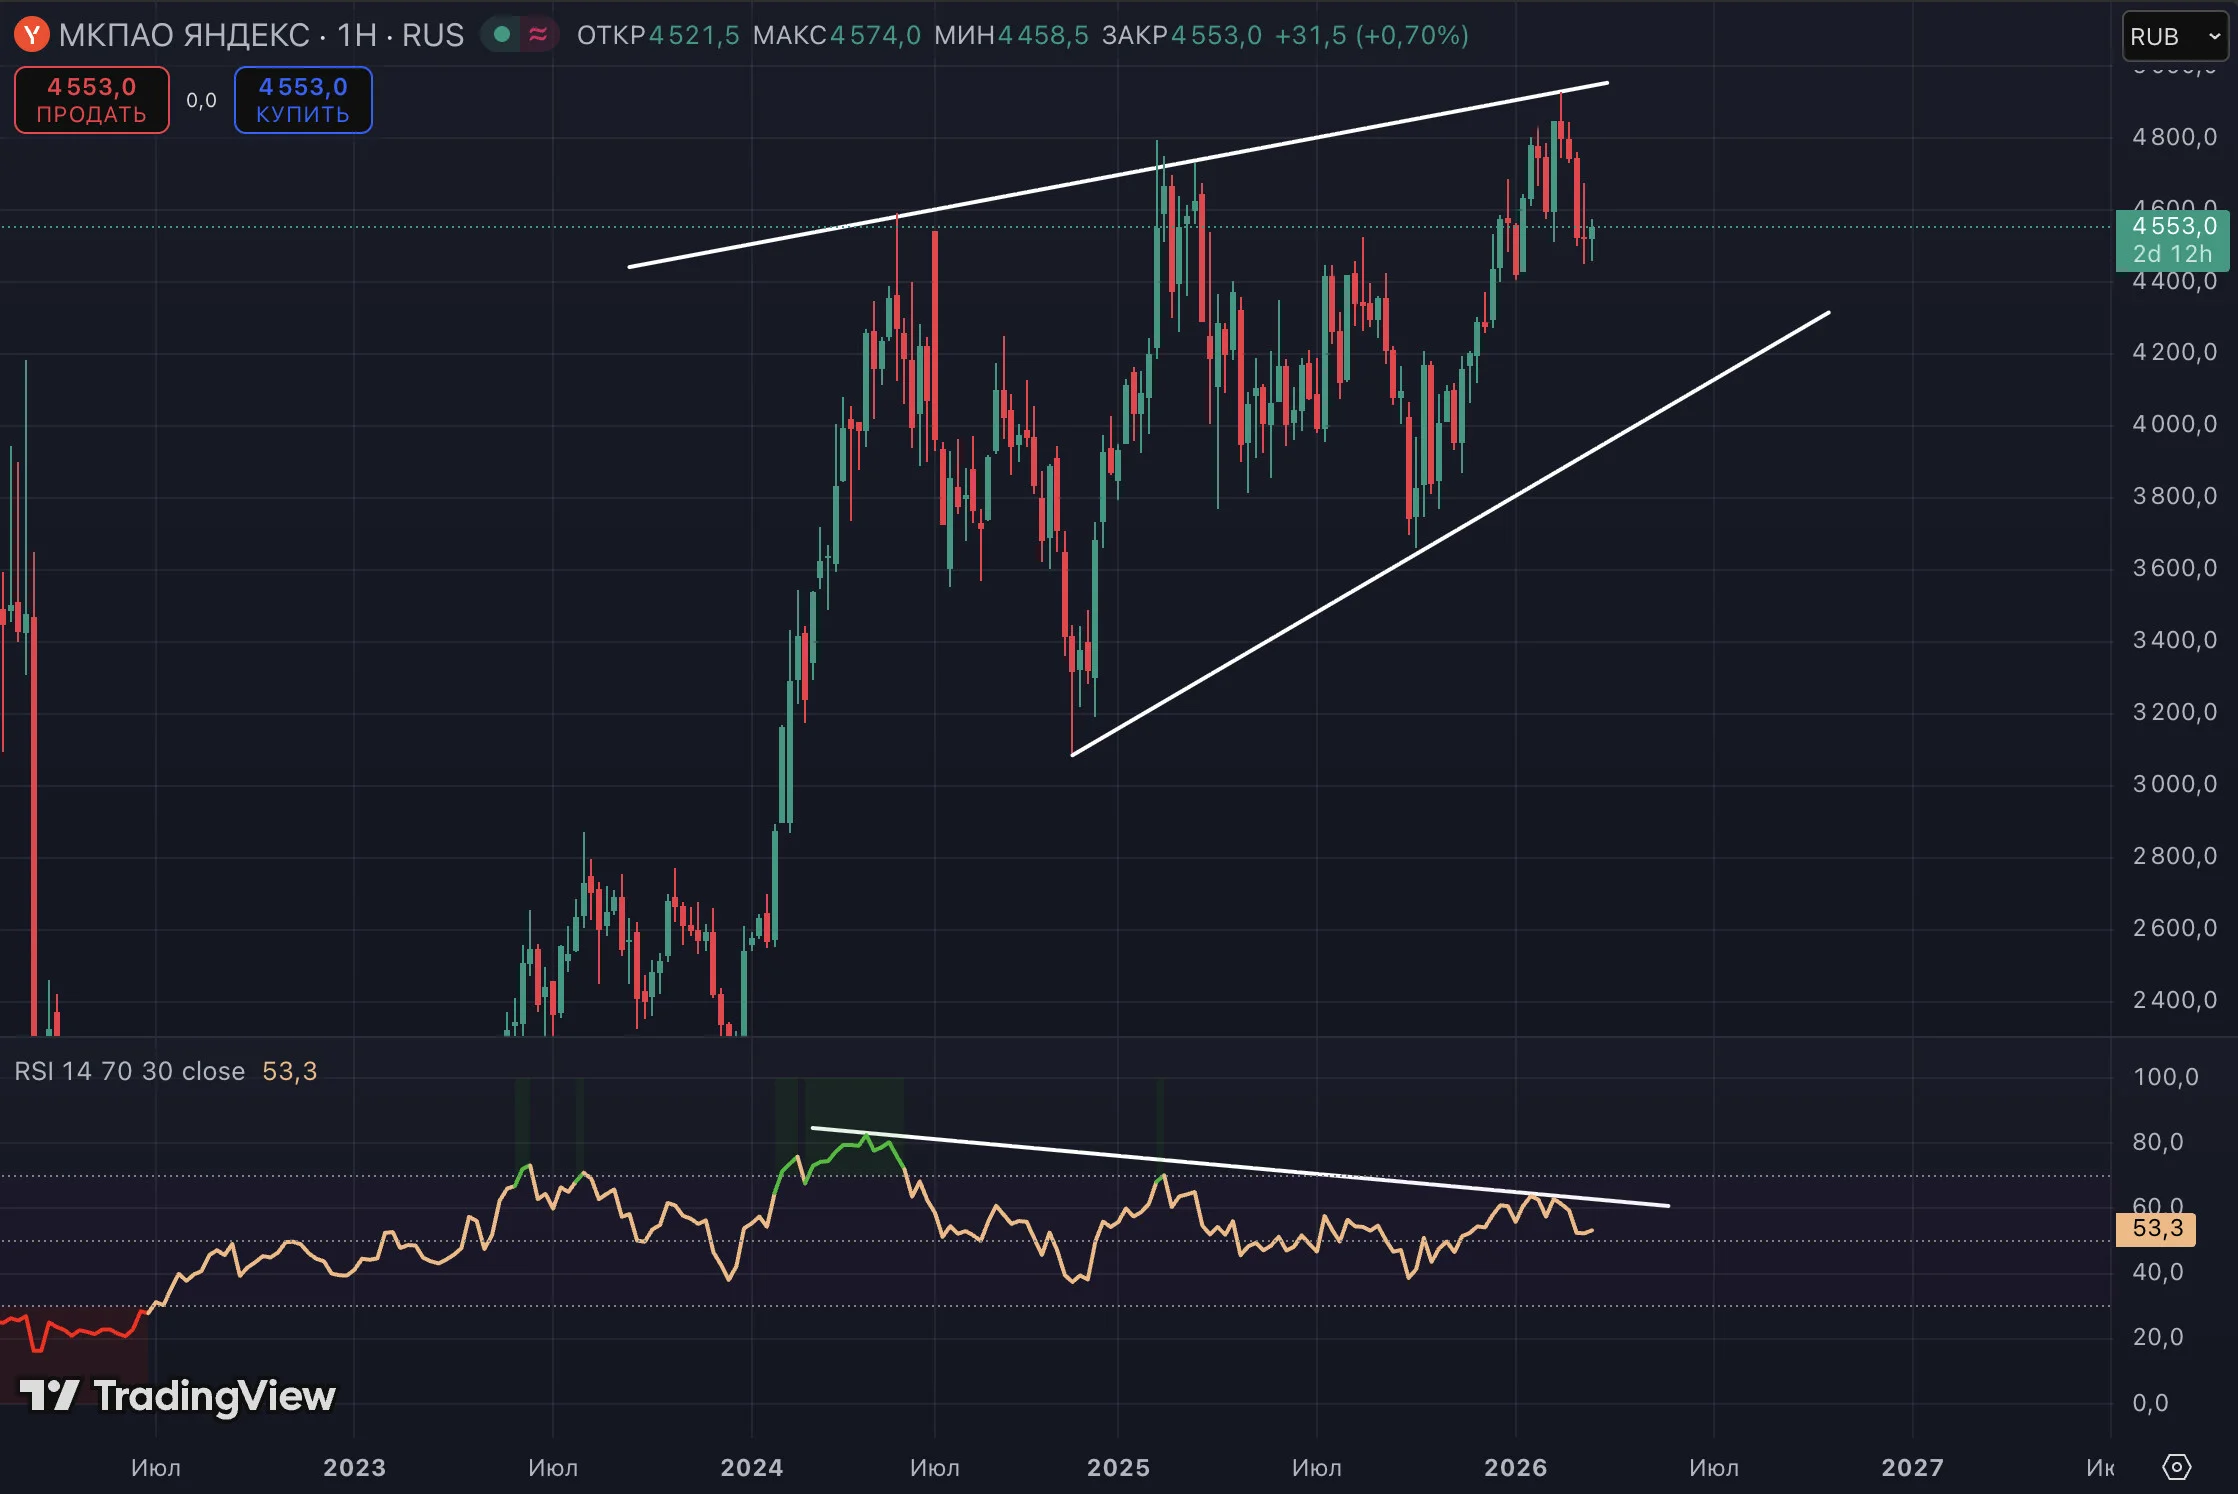Click the МАКС high value 4 574,0
Viewport: 2238px width, 1494px height.
[x=875, y=35]
